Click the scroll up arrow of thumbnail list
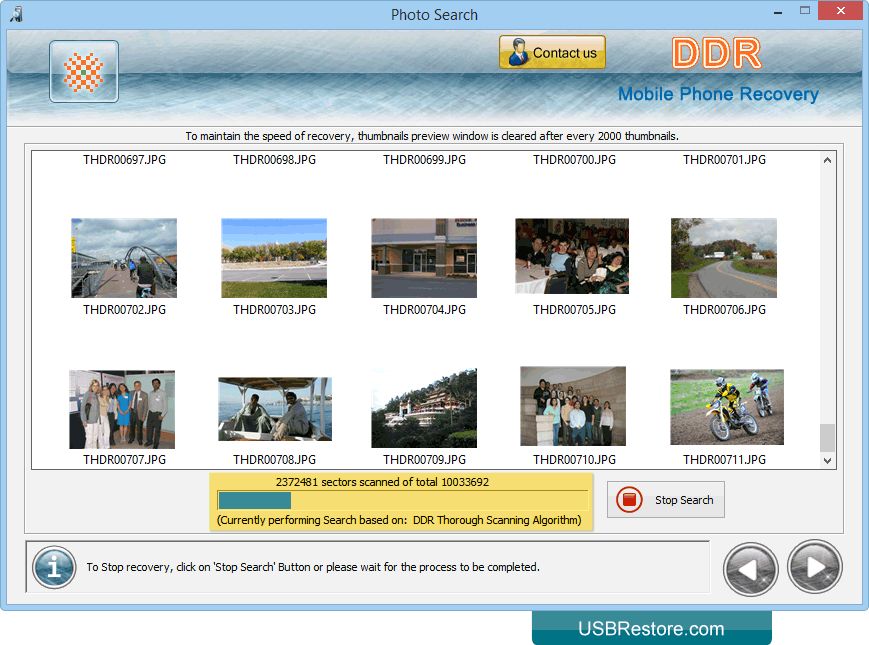Screen dimensions: 869x645 pos(827,160)
